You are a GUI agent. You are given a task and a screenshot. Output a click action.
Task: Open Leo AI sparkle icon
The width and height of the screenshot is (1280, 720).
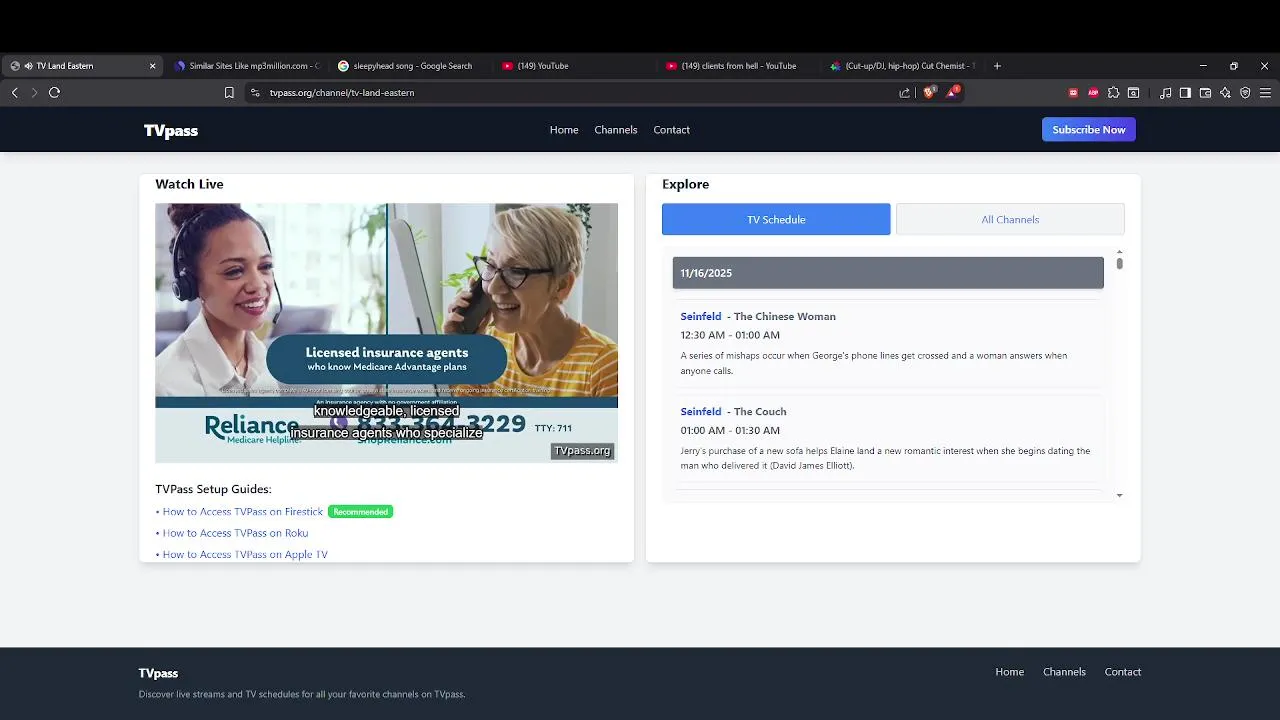point(1225,92)
